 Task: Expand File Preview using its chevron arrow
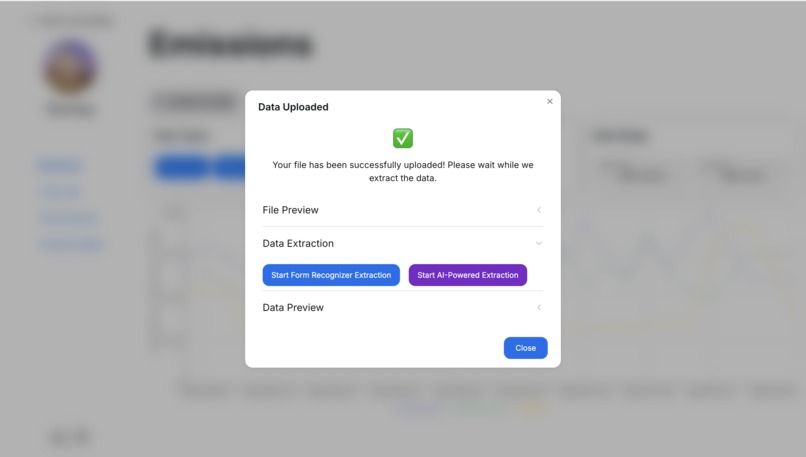point(539,210)
